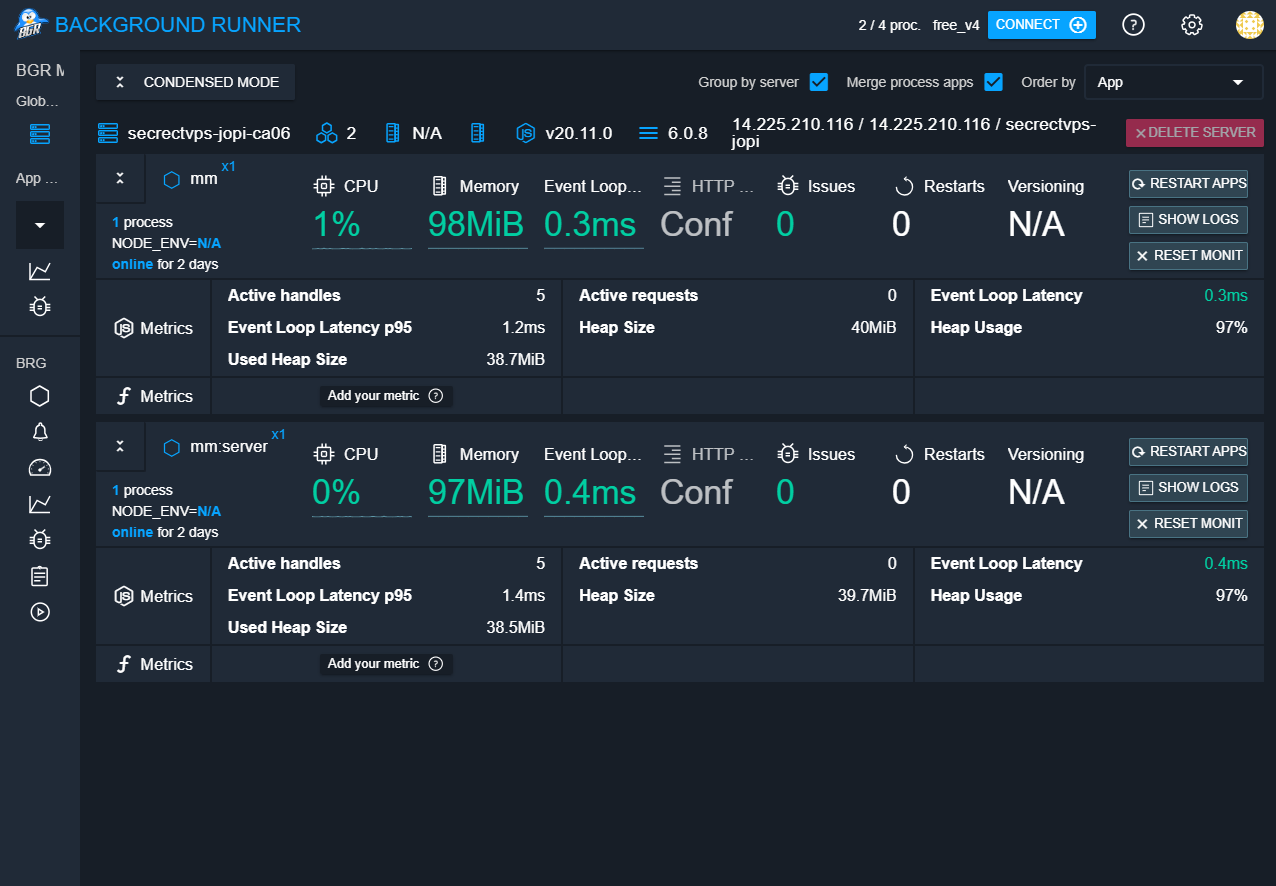Click the v20.11.0 Node version
The width and height of the screenshot is (1276, 886).
(x=579, y=132)
